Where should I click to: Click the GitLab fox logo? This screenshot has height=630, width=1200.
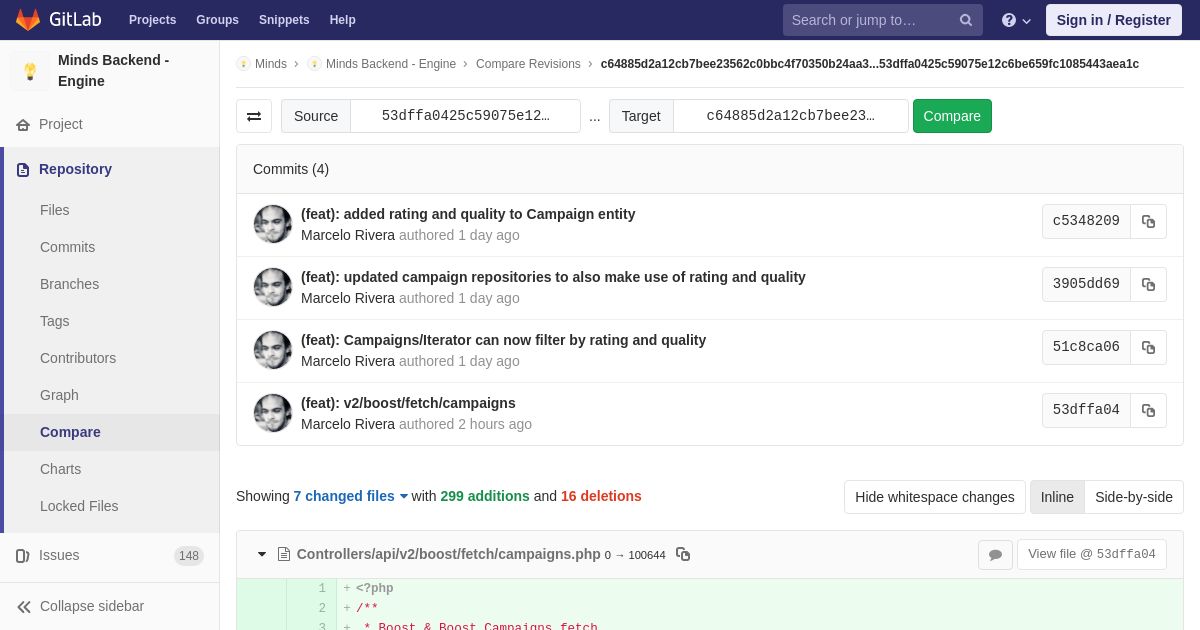(x=28, y=20)
